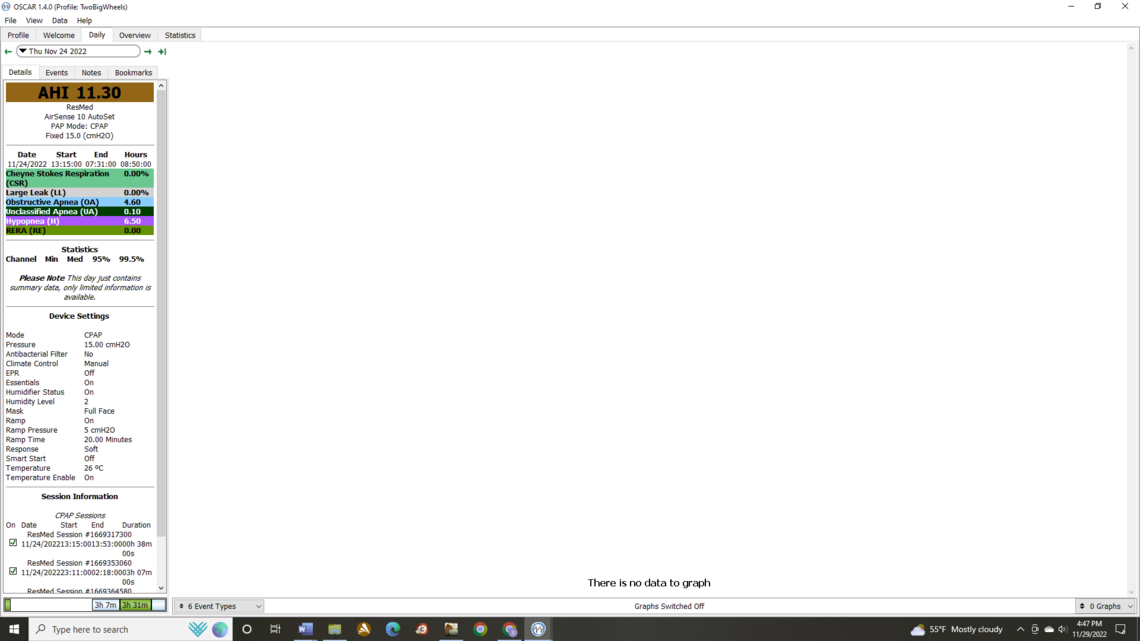Open the OSCAR app icon on taskbar
This screenshot has width=1140, height=641.
point(538,629)
